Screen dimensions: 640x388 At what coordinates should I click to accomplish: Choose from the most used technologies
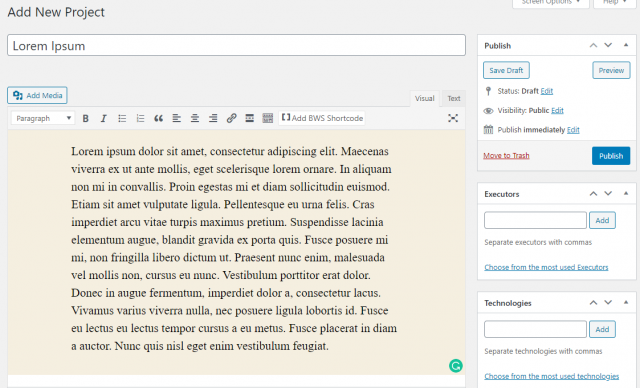[x=551, y=376]
